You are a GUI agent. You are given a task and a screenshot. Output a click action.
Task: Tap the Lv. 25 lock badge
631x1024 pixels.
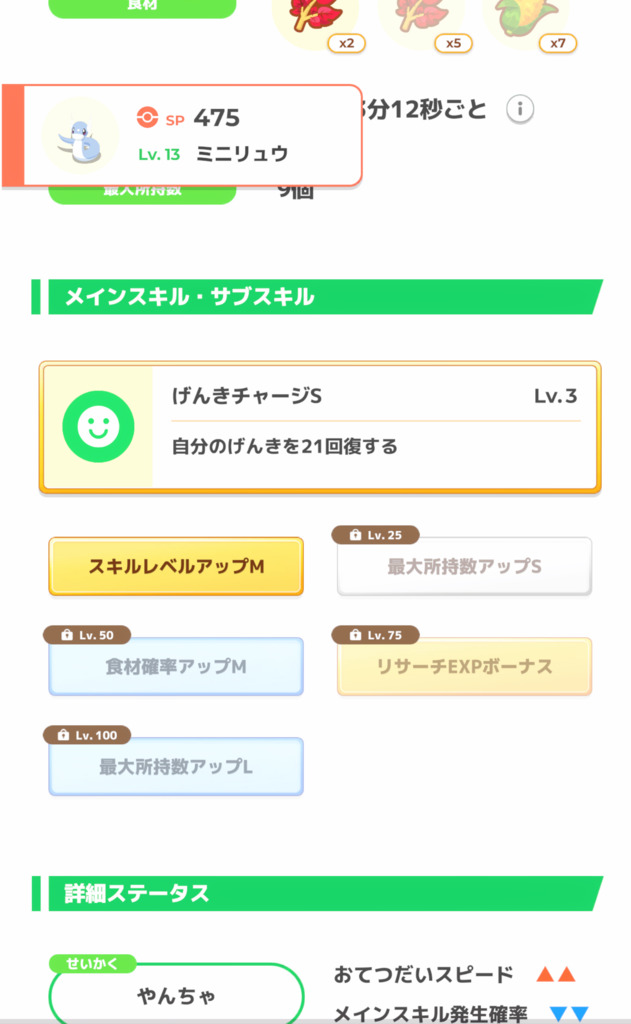point(377,535)
